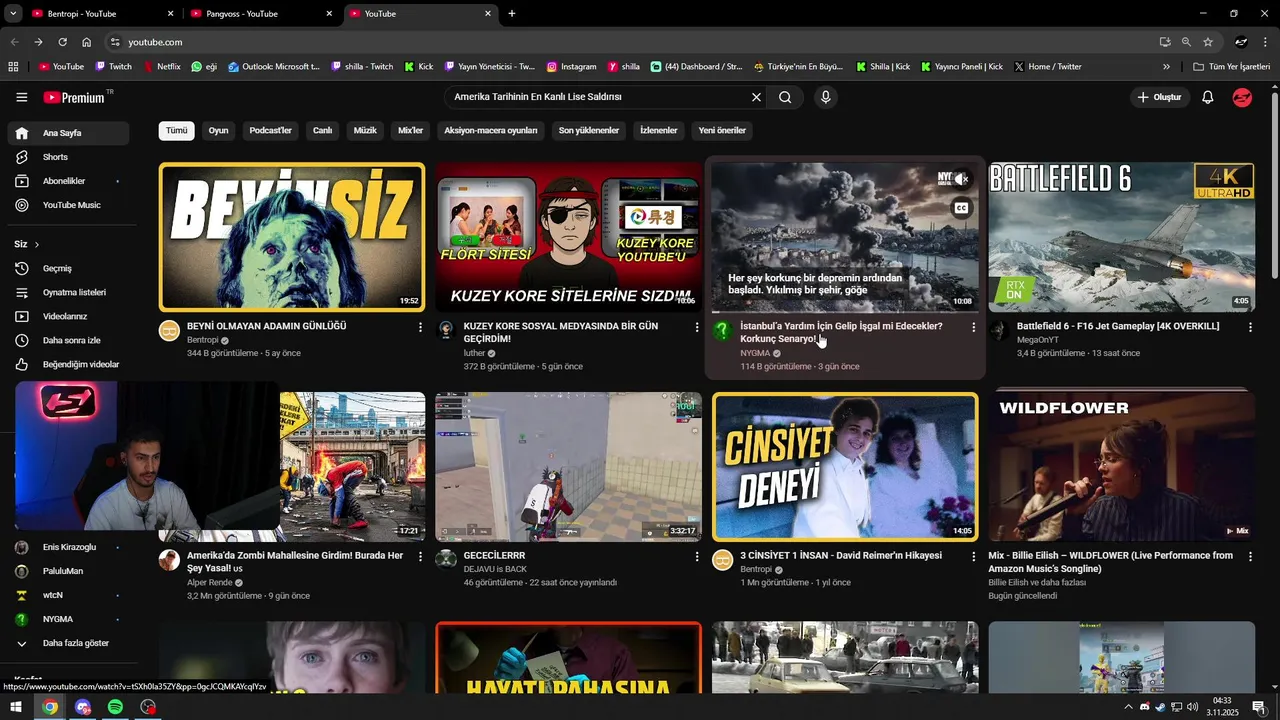This screenshot has height=720, width=1280.
Task: Start voice search with microphone
Action: point(825,97)
